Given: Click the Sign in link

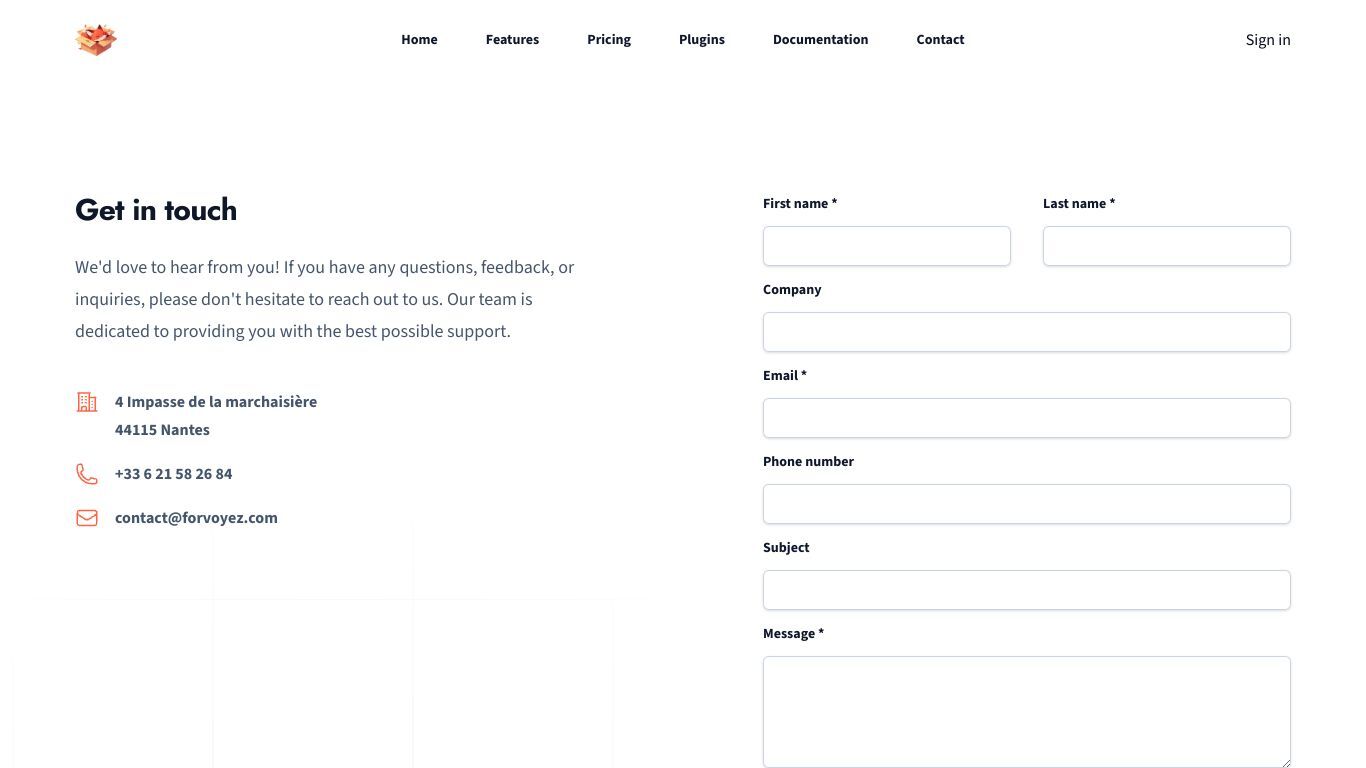Looking at the screenshot, I should pos(1268,40).
